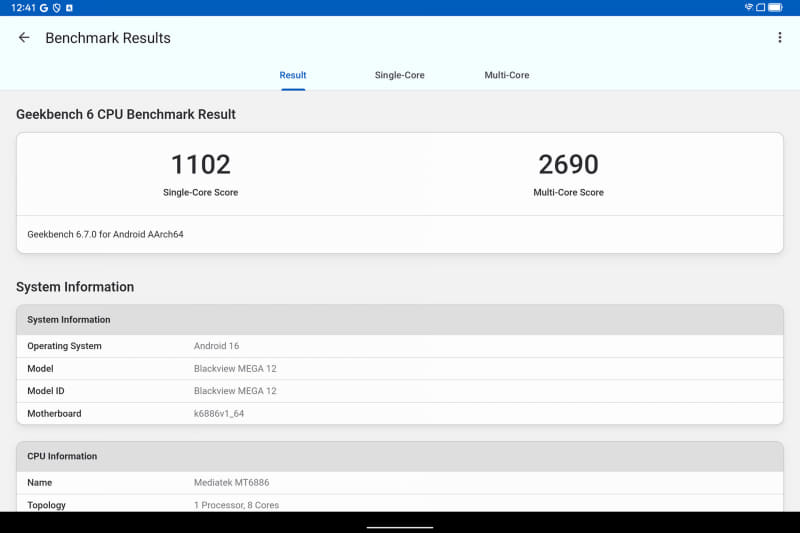This screenshot has height=533, width=800.
Task: Click the Topology row label
Action: (x=46, y=505)
